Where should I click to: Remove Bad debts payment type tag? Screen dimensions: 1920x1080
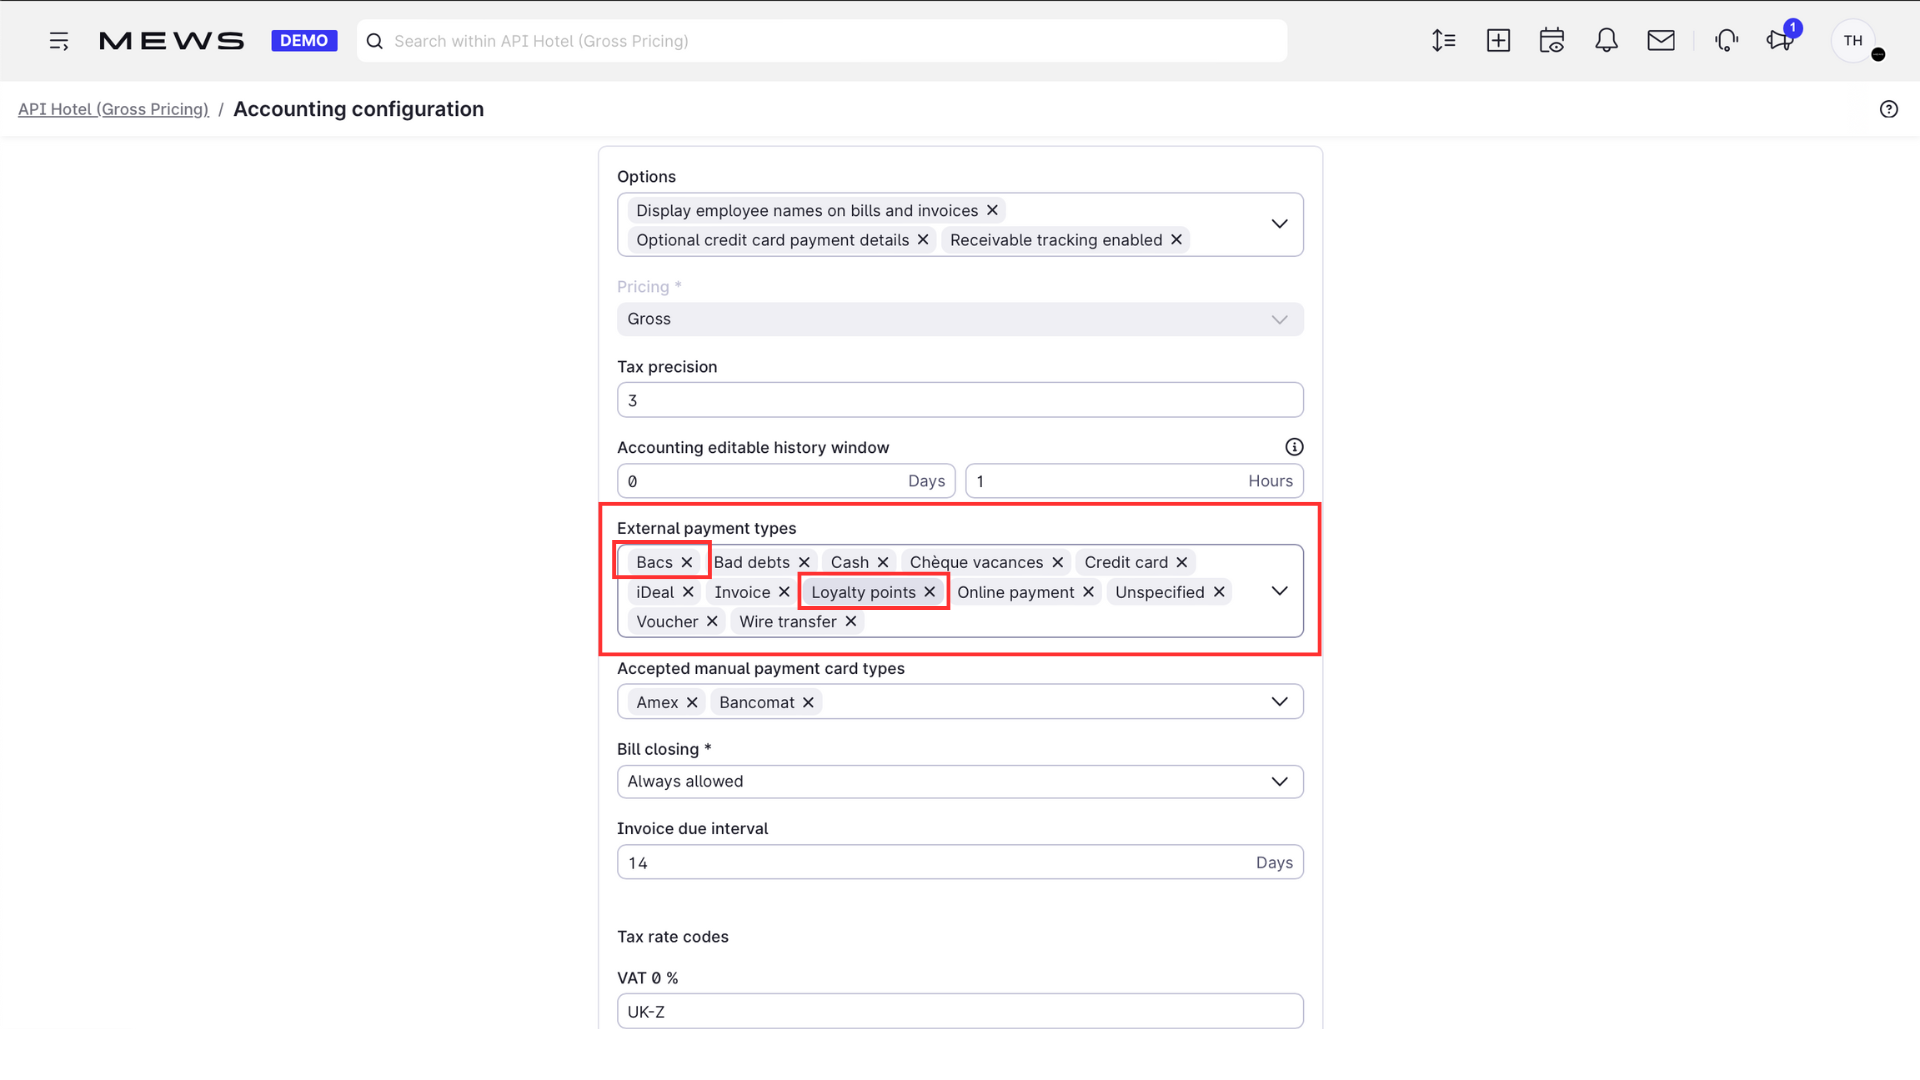coord(804,562)
